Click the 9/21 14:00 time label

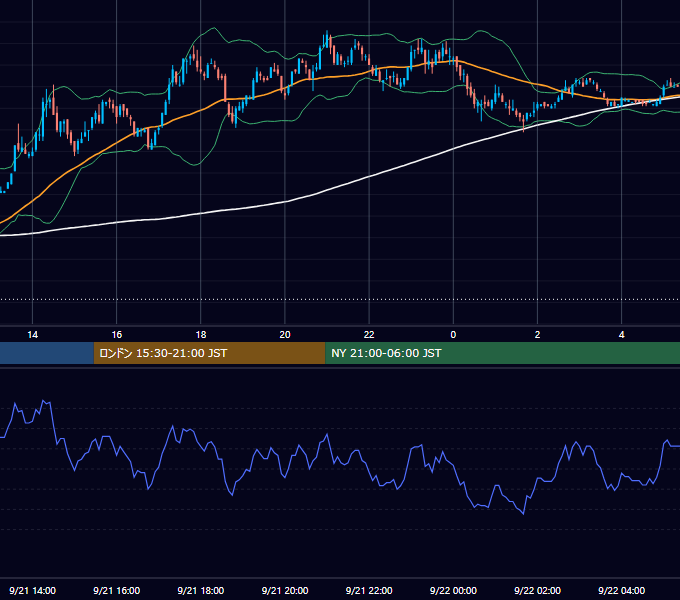point(33,590)
